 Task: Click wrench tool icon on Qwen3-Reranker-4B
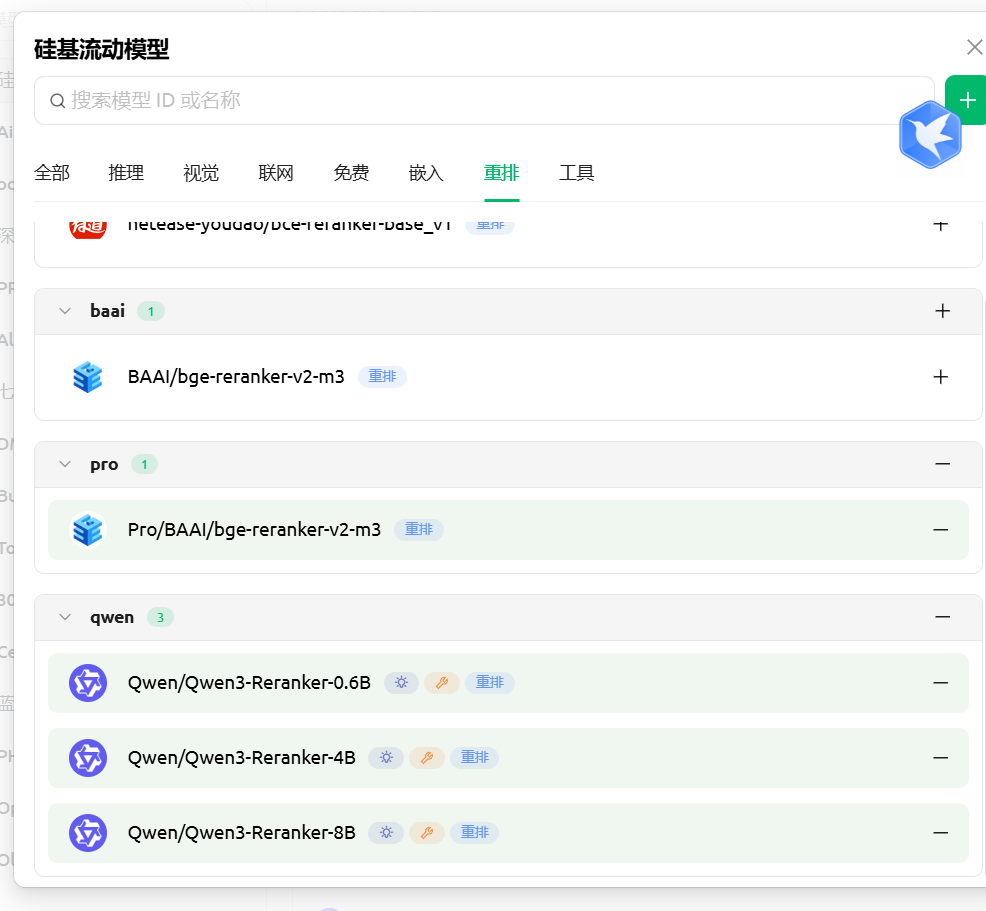click(x=426, y=758)
